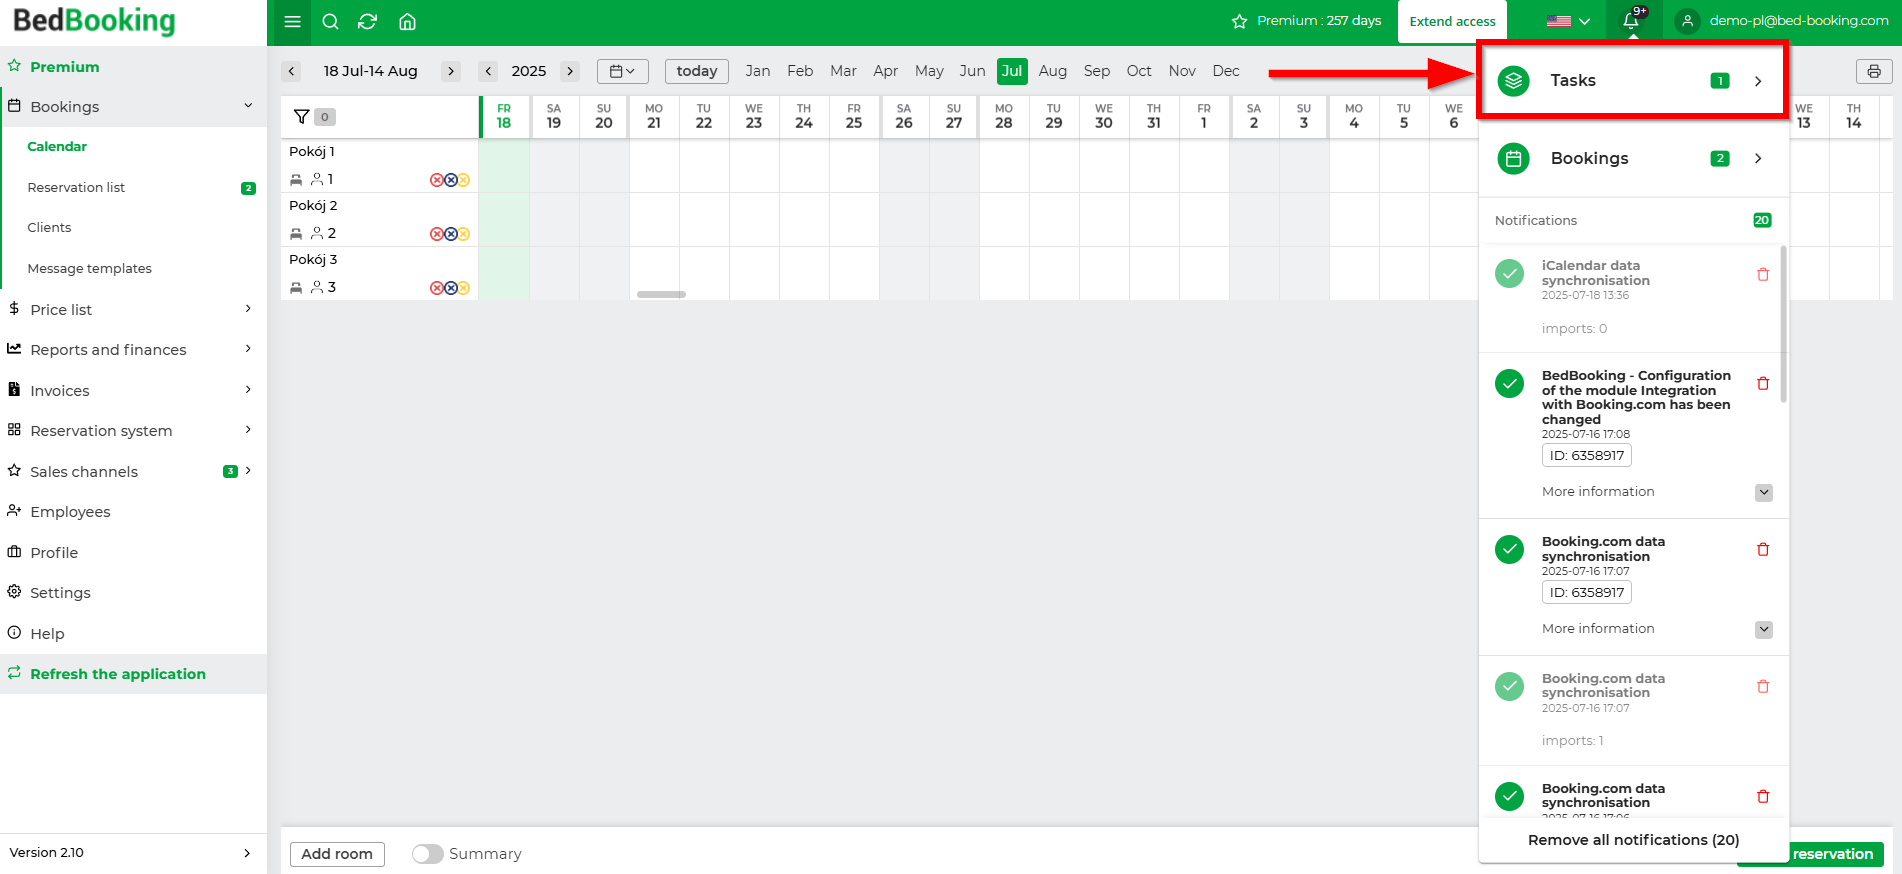Click the horizontal calendar scrollbar thumb
The width and height of the screenshot is (1902, 874).
pos(661,294)
